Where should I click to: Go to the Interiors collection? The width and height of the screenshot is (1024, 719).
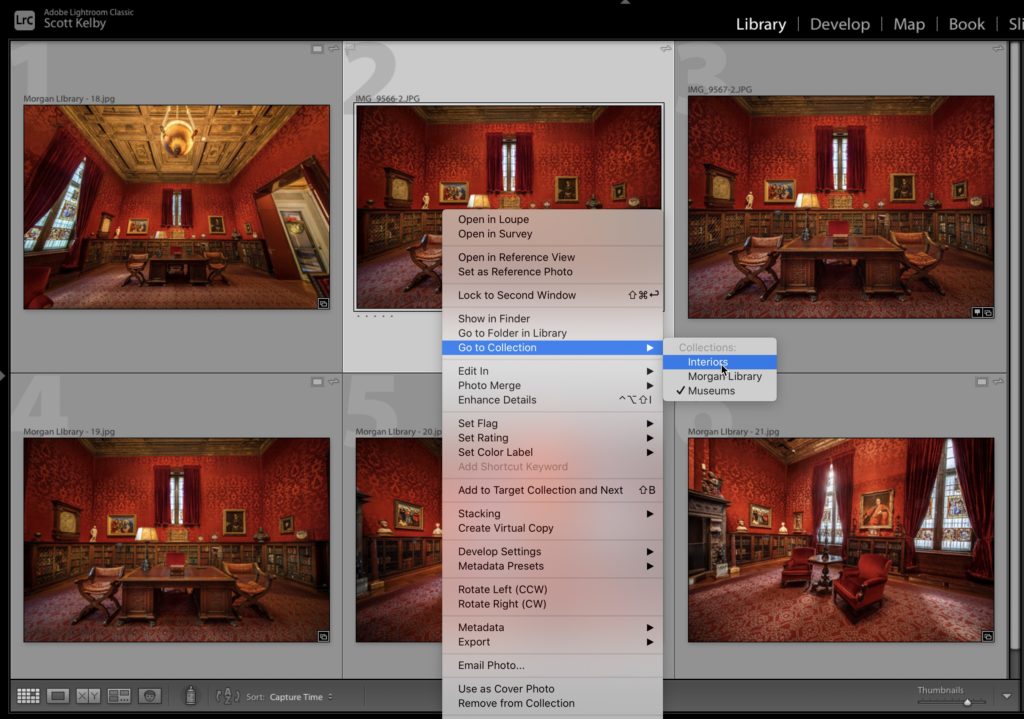[x=720, y=362]
